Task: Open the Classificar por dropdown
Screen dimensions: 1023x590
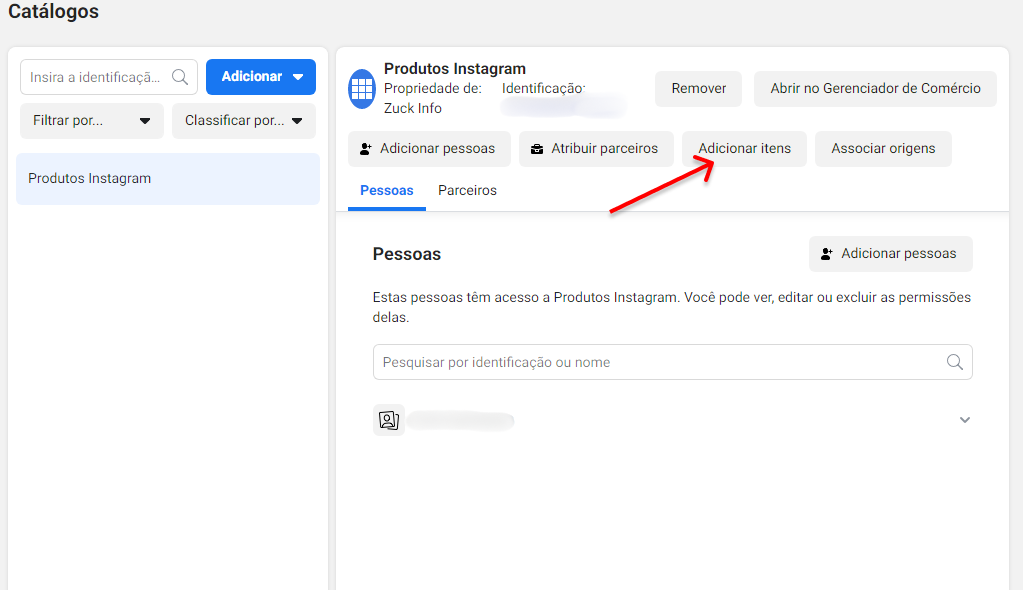Action: coord(243,121)
